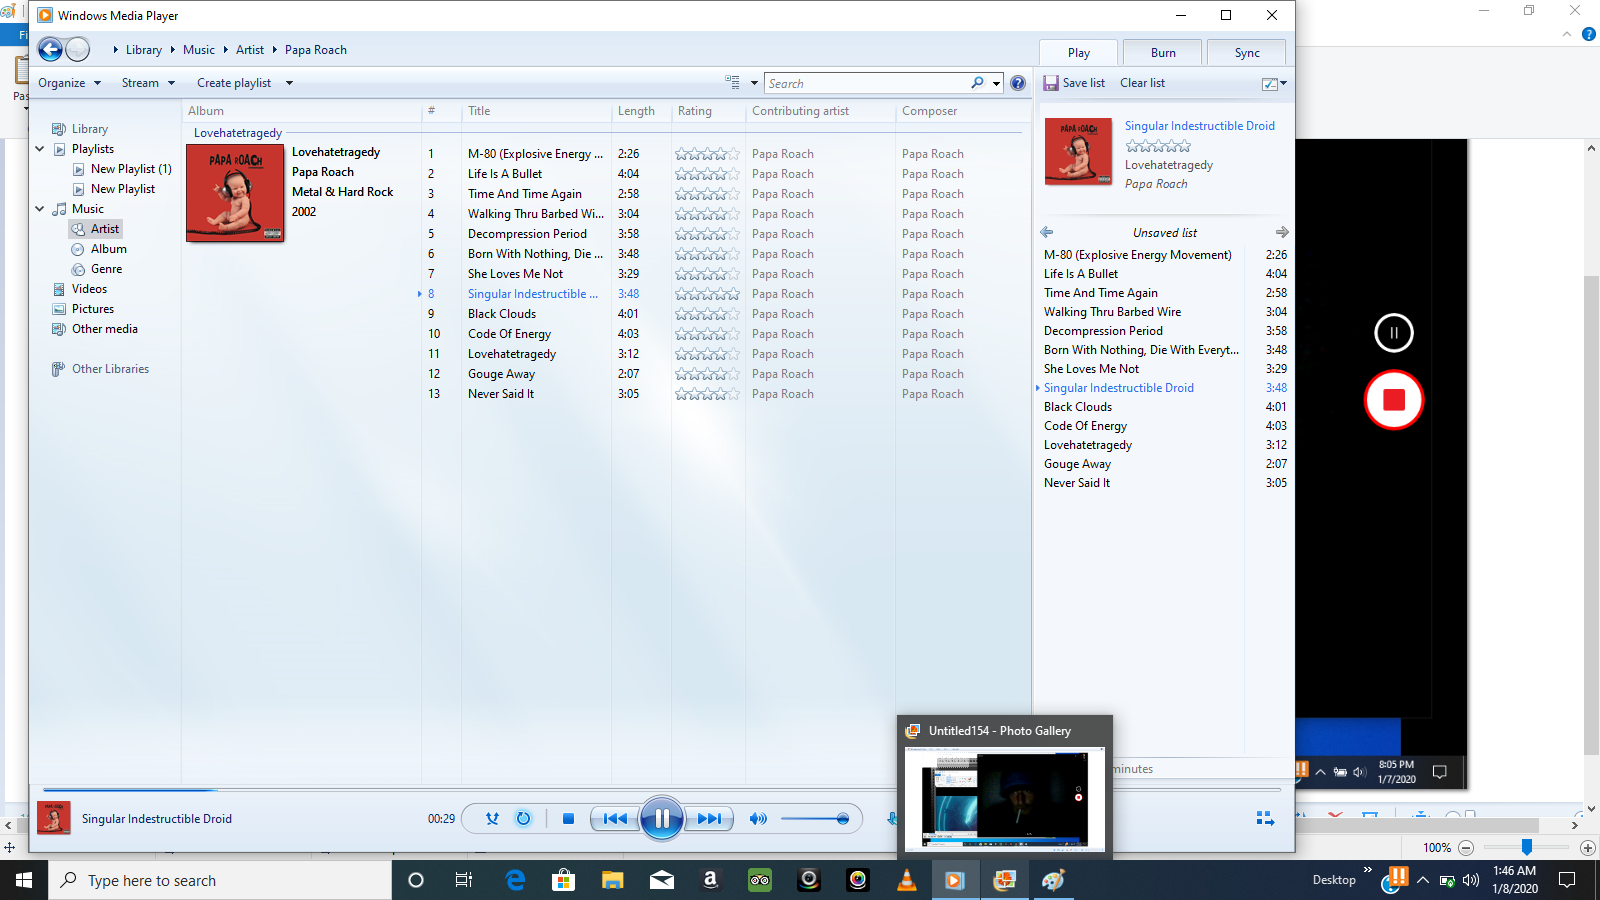Adjust the volume slider
Screen dimensions: 1600x900
(x=816, y=819)
